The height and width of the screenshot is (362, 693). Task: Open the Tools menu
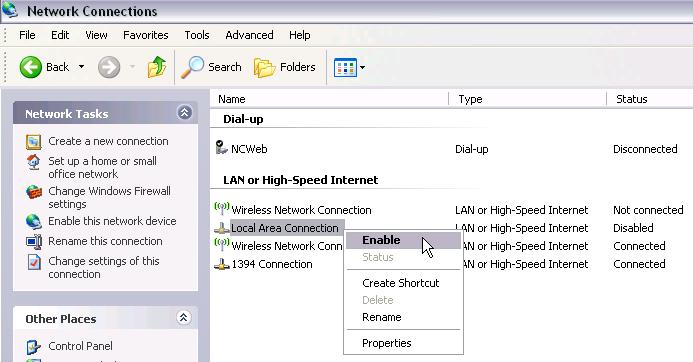(197, 35)
